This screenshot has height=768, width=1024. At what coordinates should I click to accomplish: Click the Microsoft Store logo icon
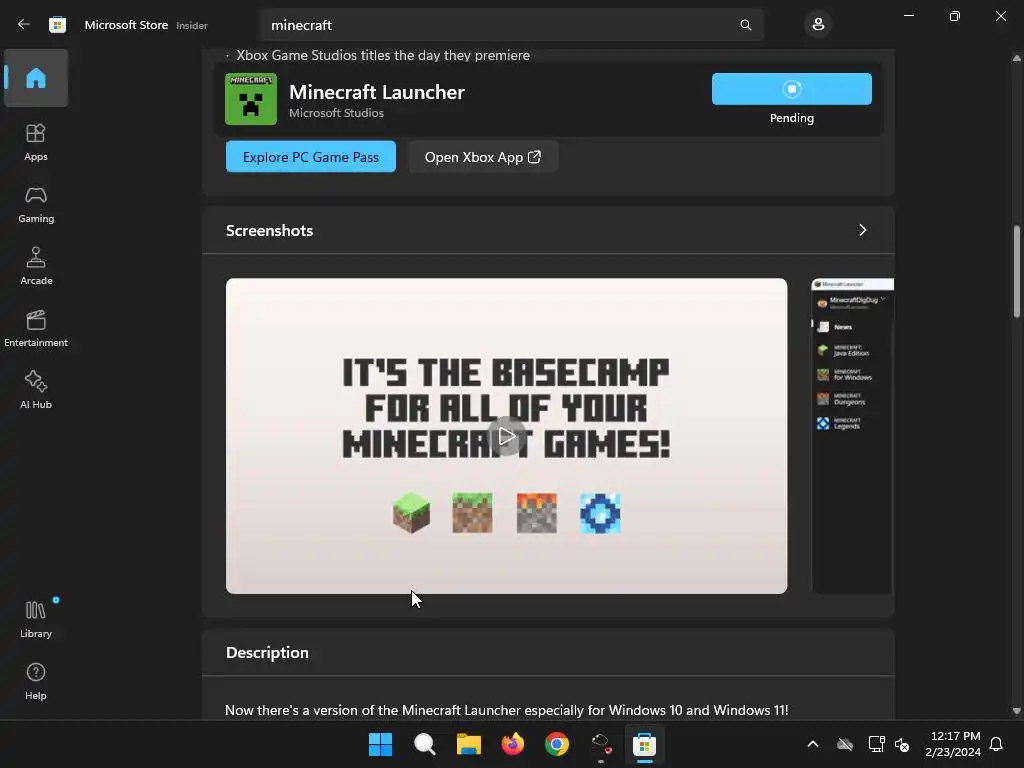point(57,25)
